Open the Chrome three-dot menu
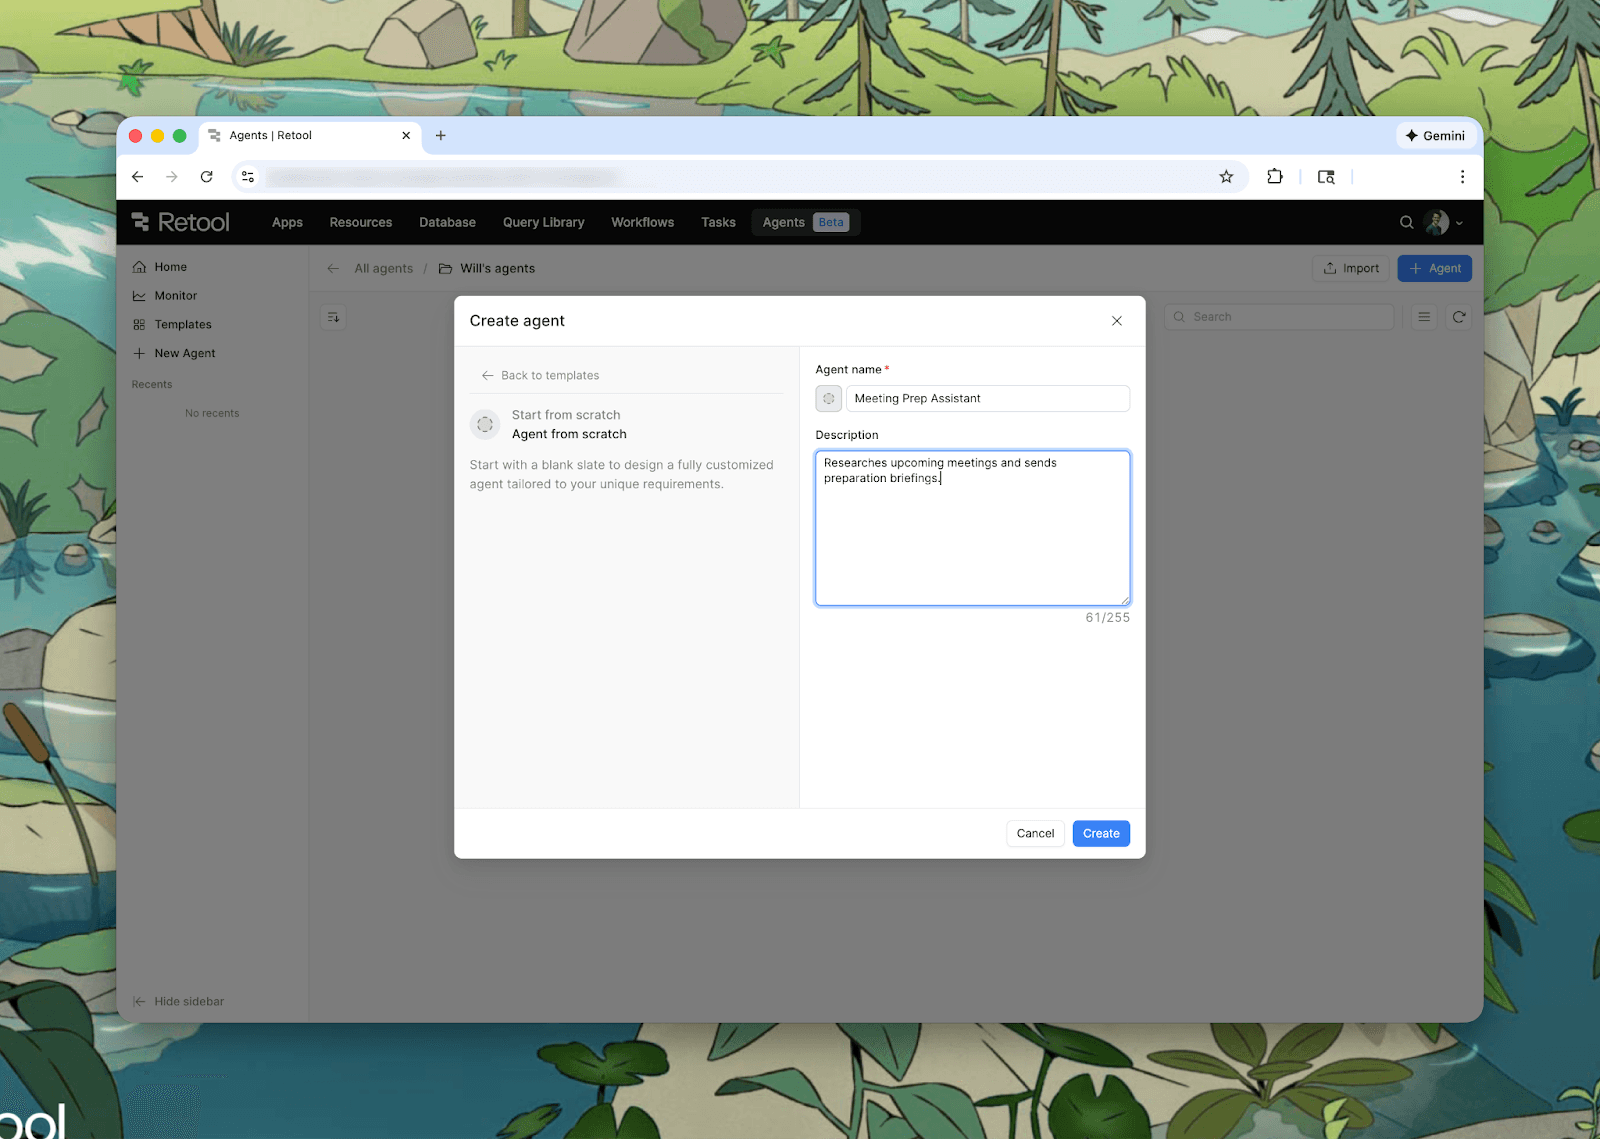 pos(1462,177)
